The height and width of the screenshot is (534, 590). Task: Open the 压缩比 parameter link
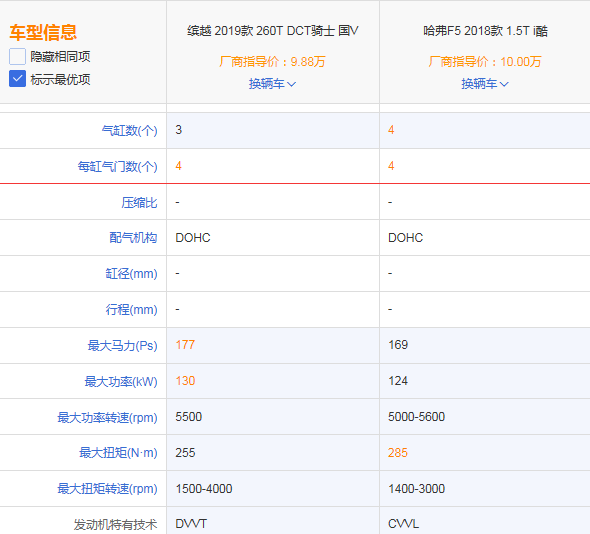(139, 202)
